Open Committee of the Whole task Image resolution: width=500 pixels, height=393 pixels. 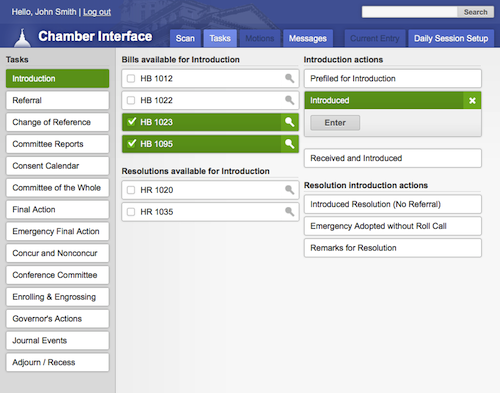(x=57, y=188)
